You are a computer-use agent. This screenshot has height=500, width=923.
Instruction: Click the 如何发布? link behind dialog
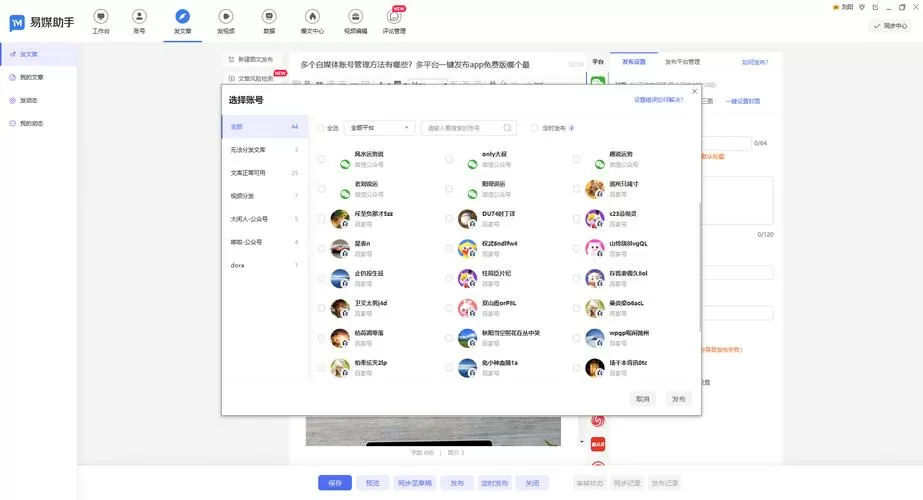click(755, 62)
